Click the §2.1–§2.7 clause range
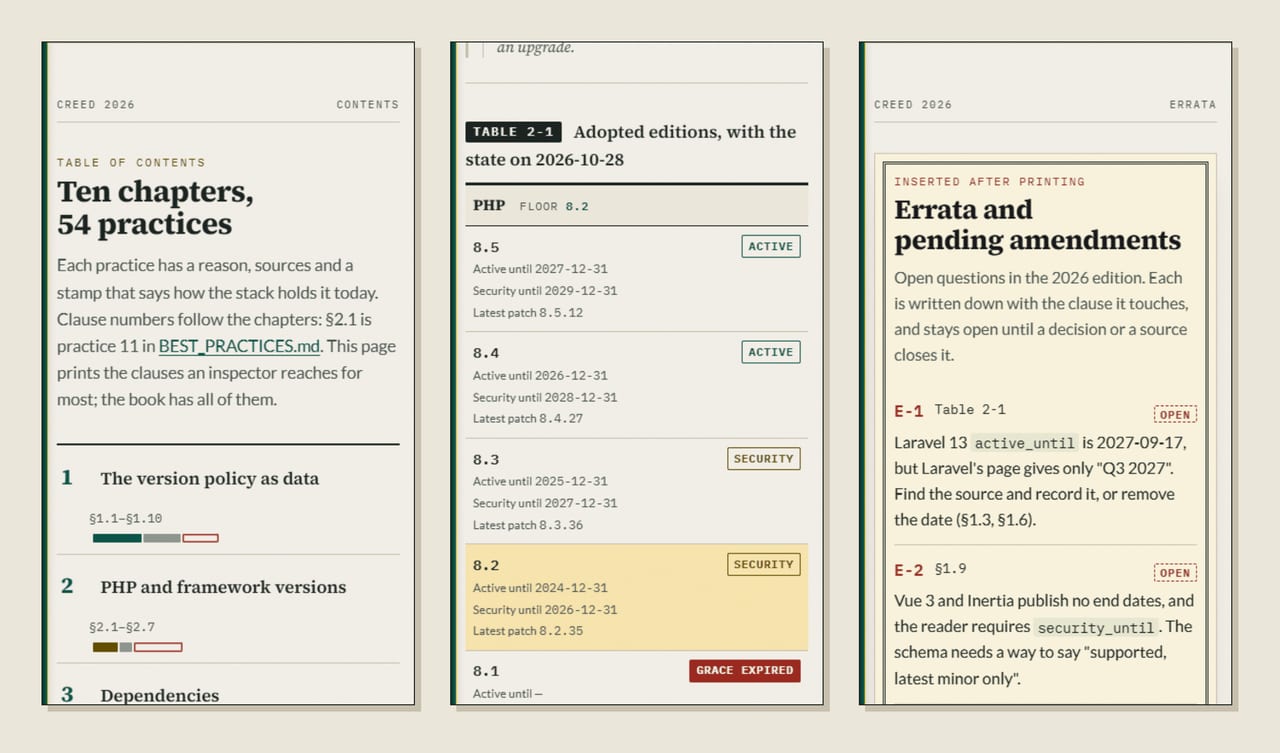Screen dimensions: 1280x753 pos(122,628)
